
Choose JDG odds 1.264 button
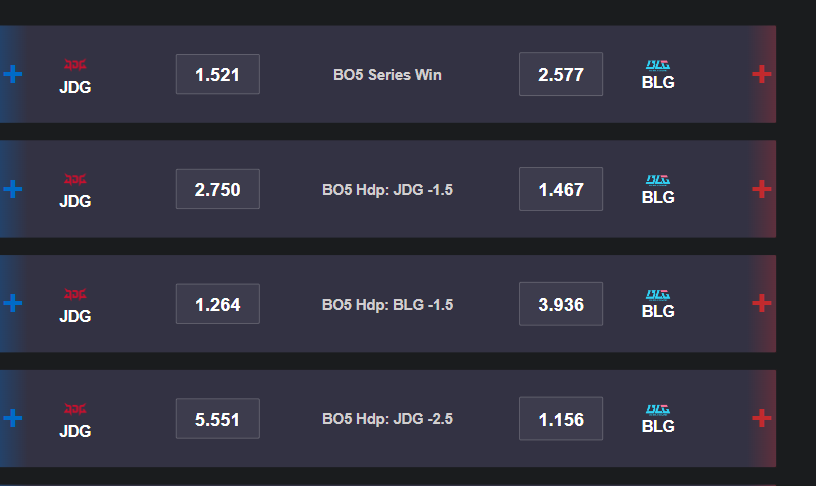pyautogui.click(x=218, y=304)
